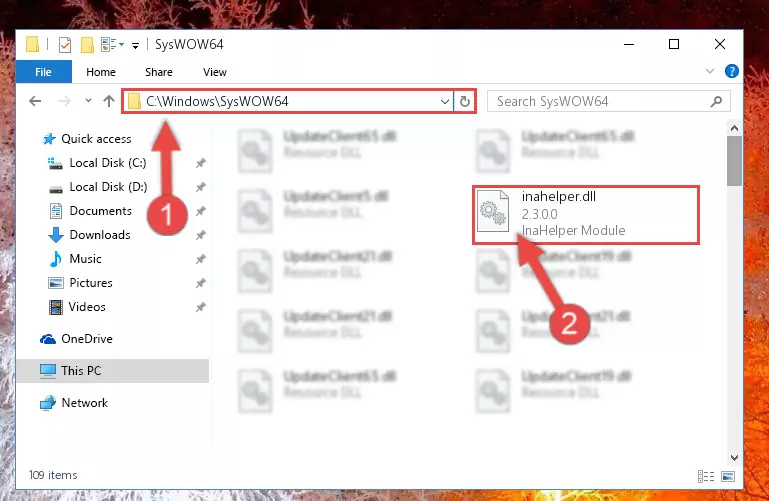The image size is (769, 501).
Task: Refresh the SysWOW64 folder
Action: [x=464, y=101]
